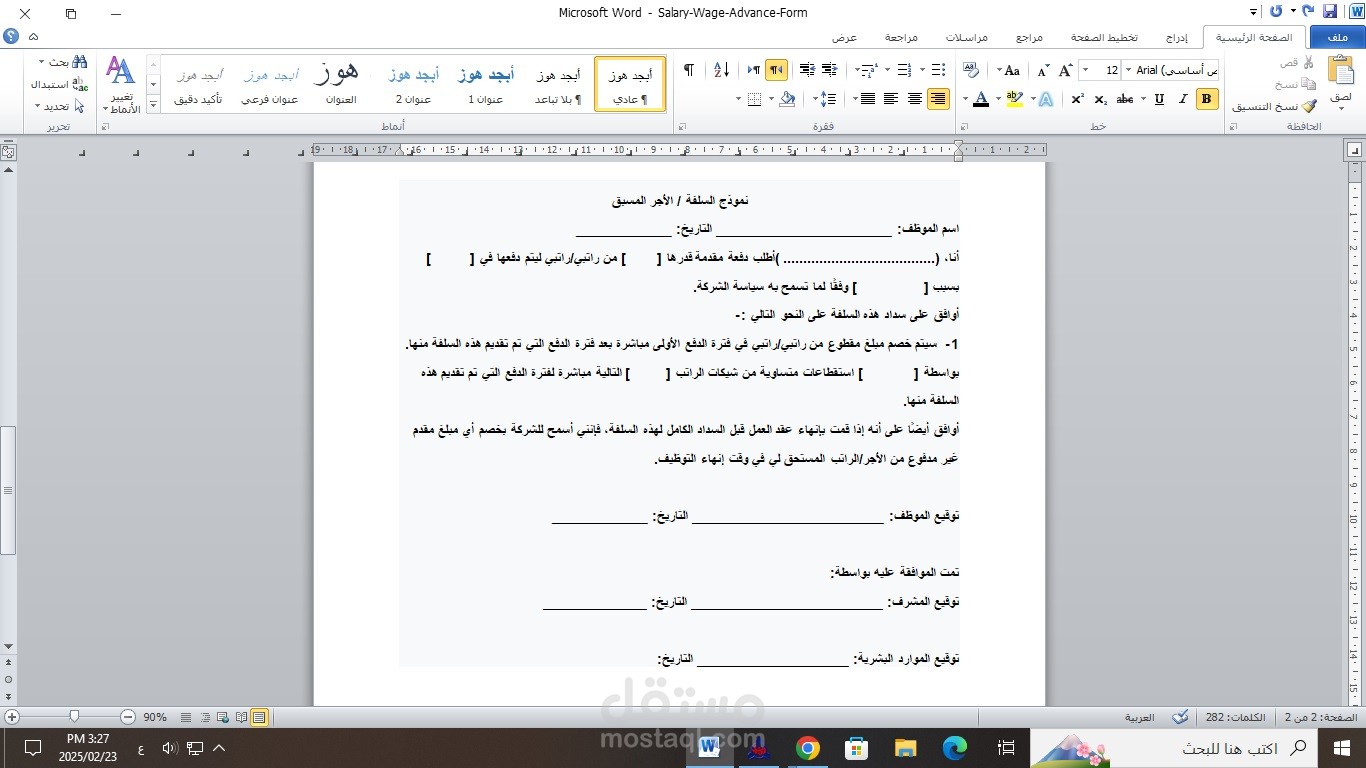
Task: Toggle Strikethrough formatting
Action: coord(1125,99)
